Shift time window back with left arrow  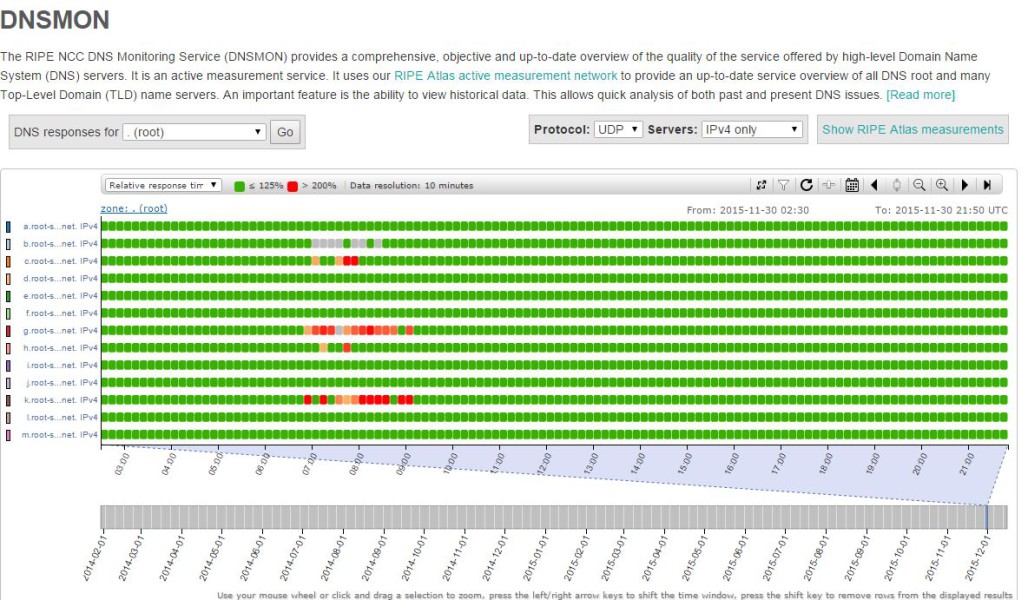tap(874, 185)
